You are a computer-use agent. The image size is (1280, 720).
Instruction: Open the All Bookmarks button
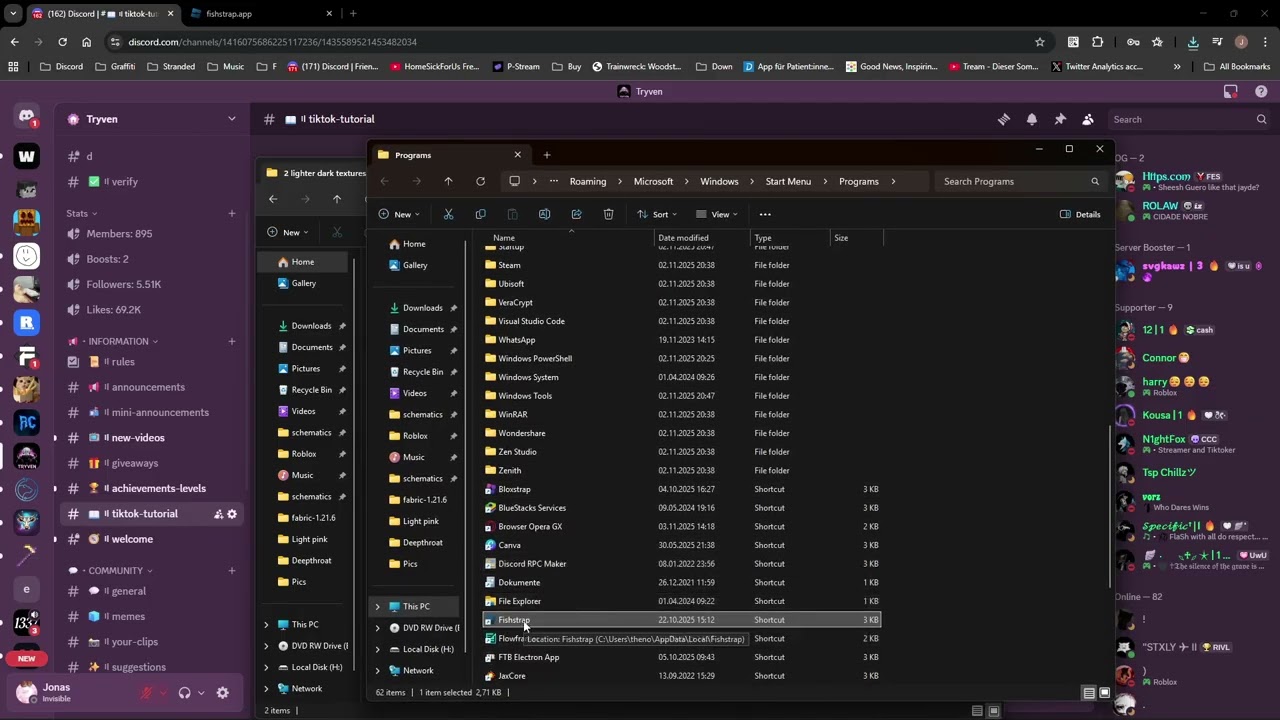[1238, 67]
